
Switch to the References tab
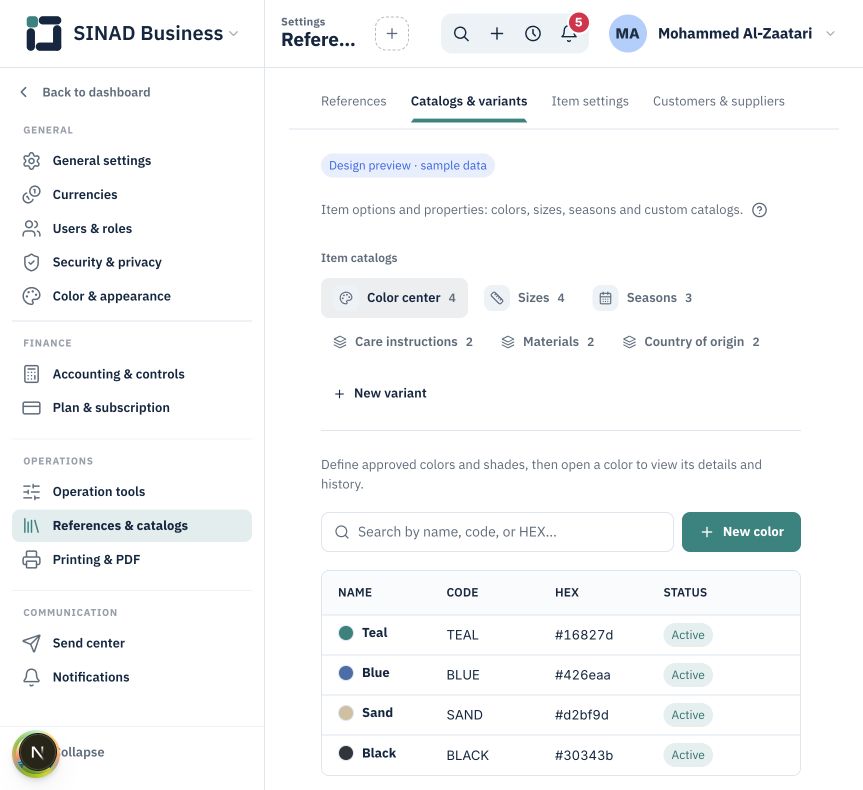[x=353, y=101]
